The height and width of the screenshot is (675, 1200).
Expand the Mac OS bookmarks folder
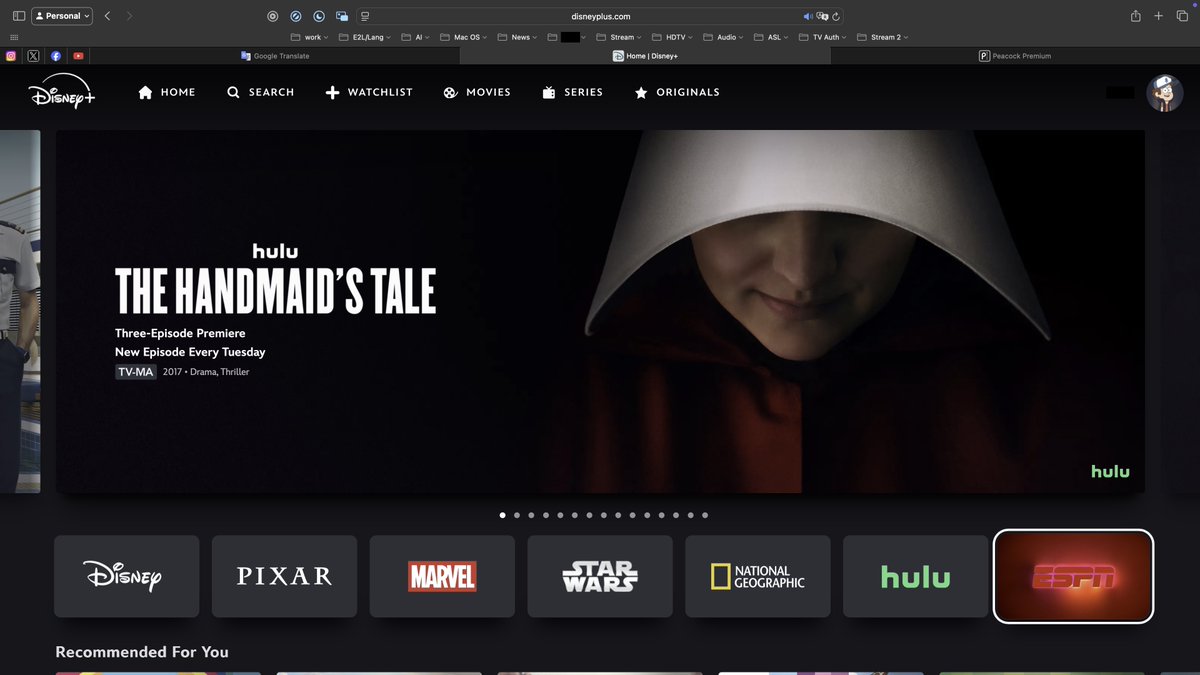coord(464,37)
